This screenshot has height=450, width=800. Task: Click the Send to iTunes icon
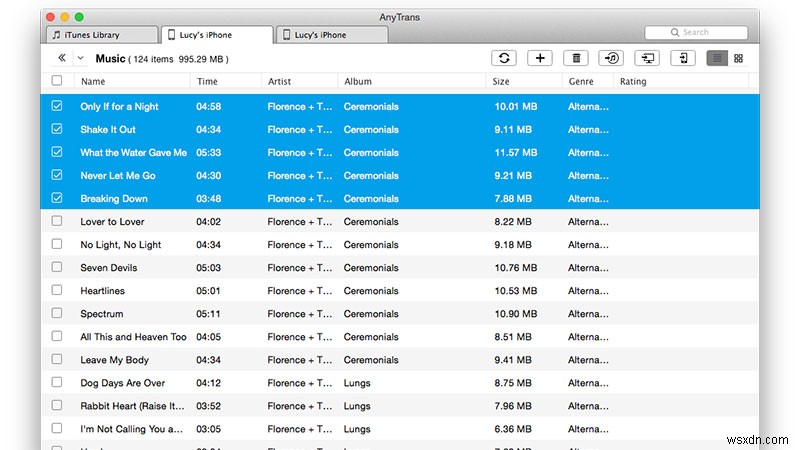[x=611, y=58]
